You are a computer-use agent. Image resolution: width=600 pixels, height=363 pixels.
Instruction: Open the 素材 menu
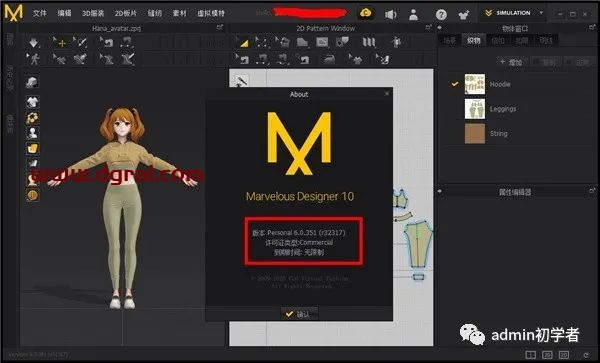[179, 13]
